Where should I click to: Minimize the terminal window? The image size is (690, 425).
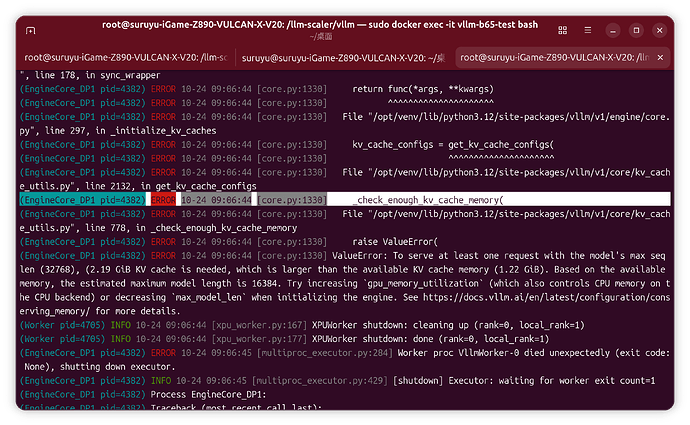[613, 30]
